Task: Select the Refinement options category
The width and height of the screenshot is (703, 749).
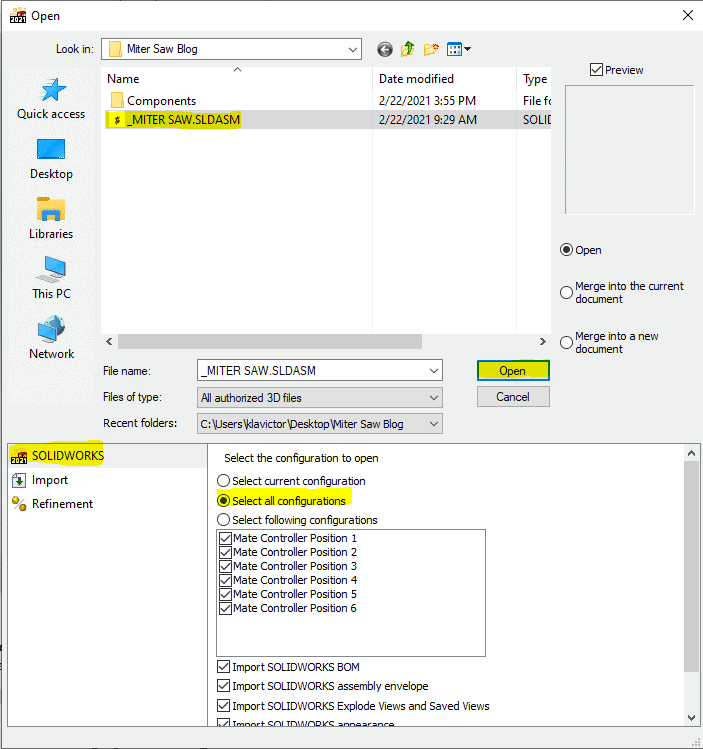Action: 52,504
